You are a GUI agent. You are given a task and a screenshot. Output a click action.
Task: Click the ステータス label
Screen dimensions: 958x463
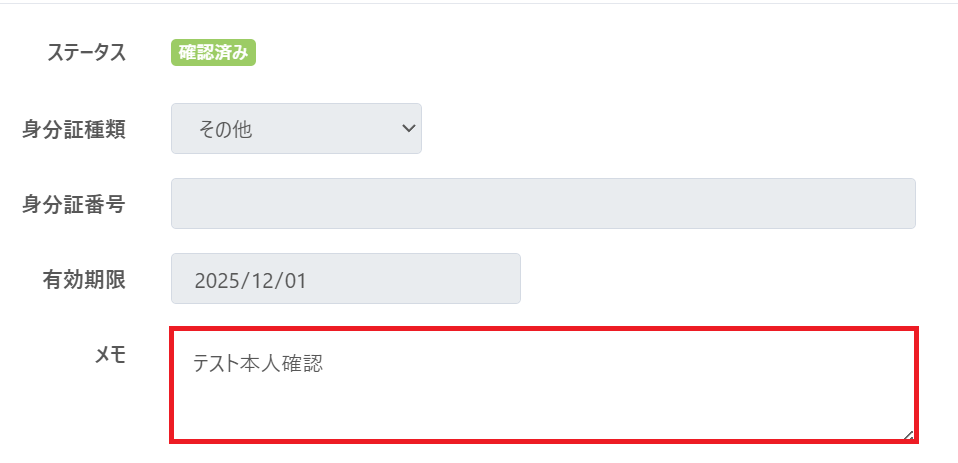[x=87, y=53]
